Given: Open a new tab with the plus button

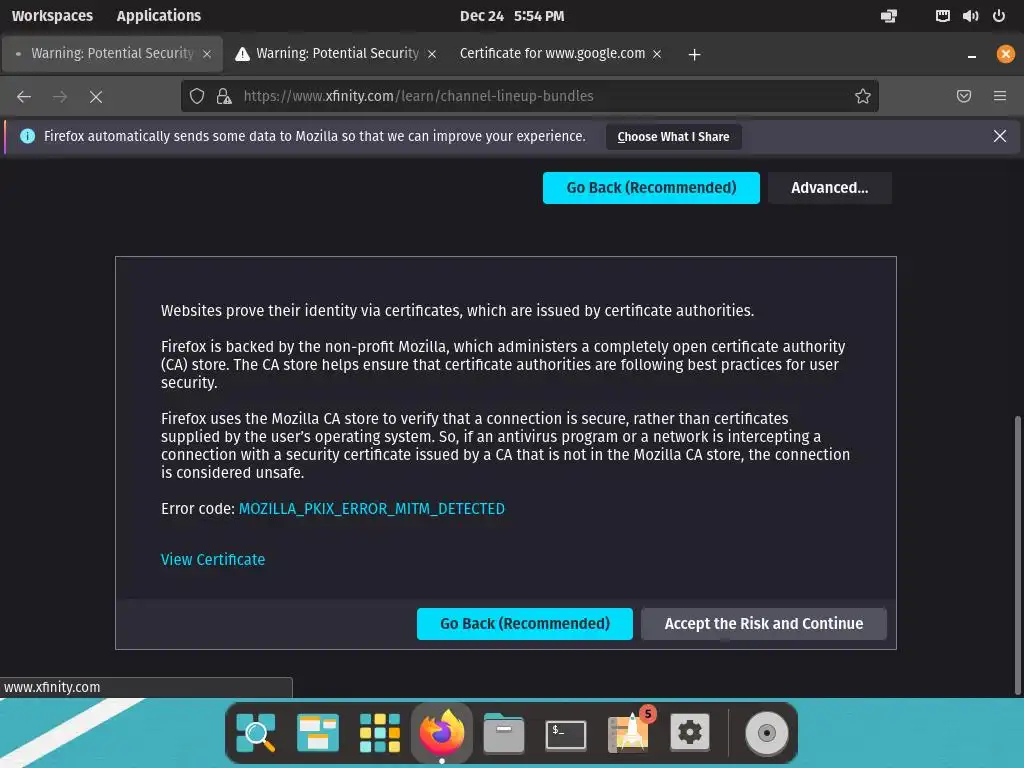Looking at the screenshot, I should pyautogui.click(x=694, y=54).
